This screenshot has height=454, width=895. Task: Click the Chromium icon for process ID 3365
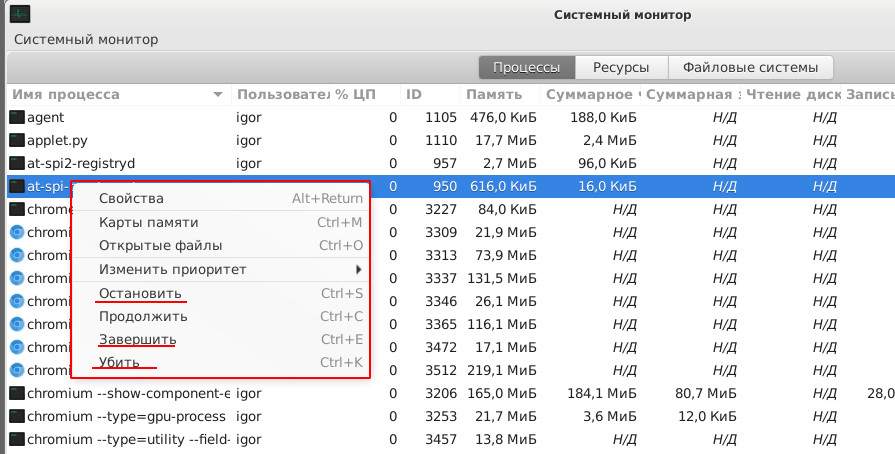pos(16,324)
